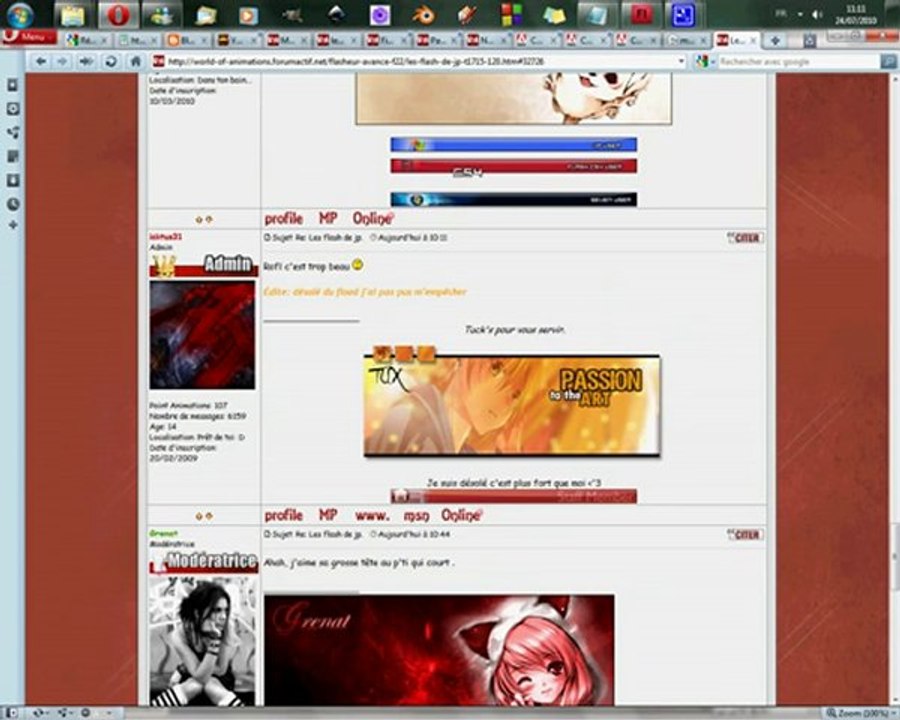This screenshot has height=720, width=900.
Task: Click the FR language indicator
Action: coord(781,14)
